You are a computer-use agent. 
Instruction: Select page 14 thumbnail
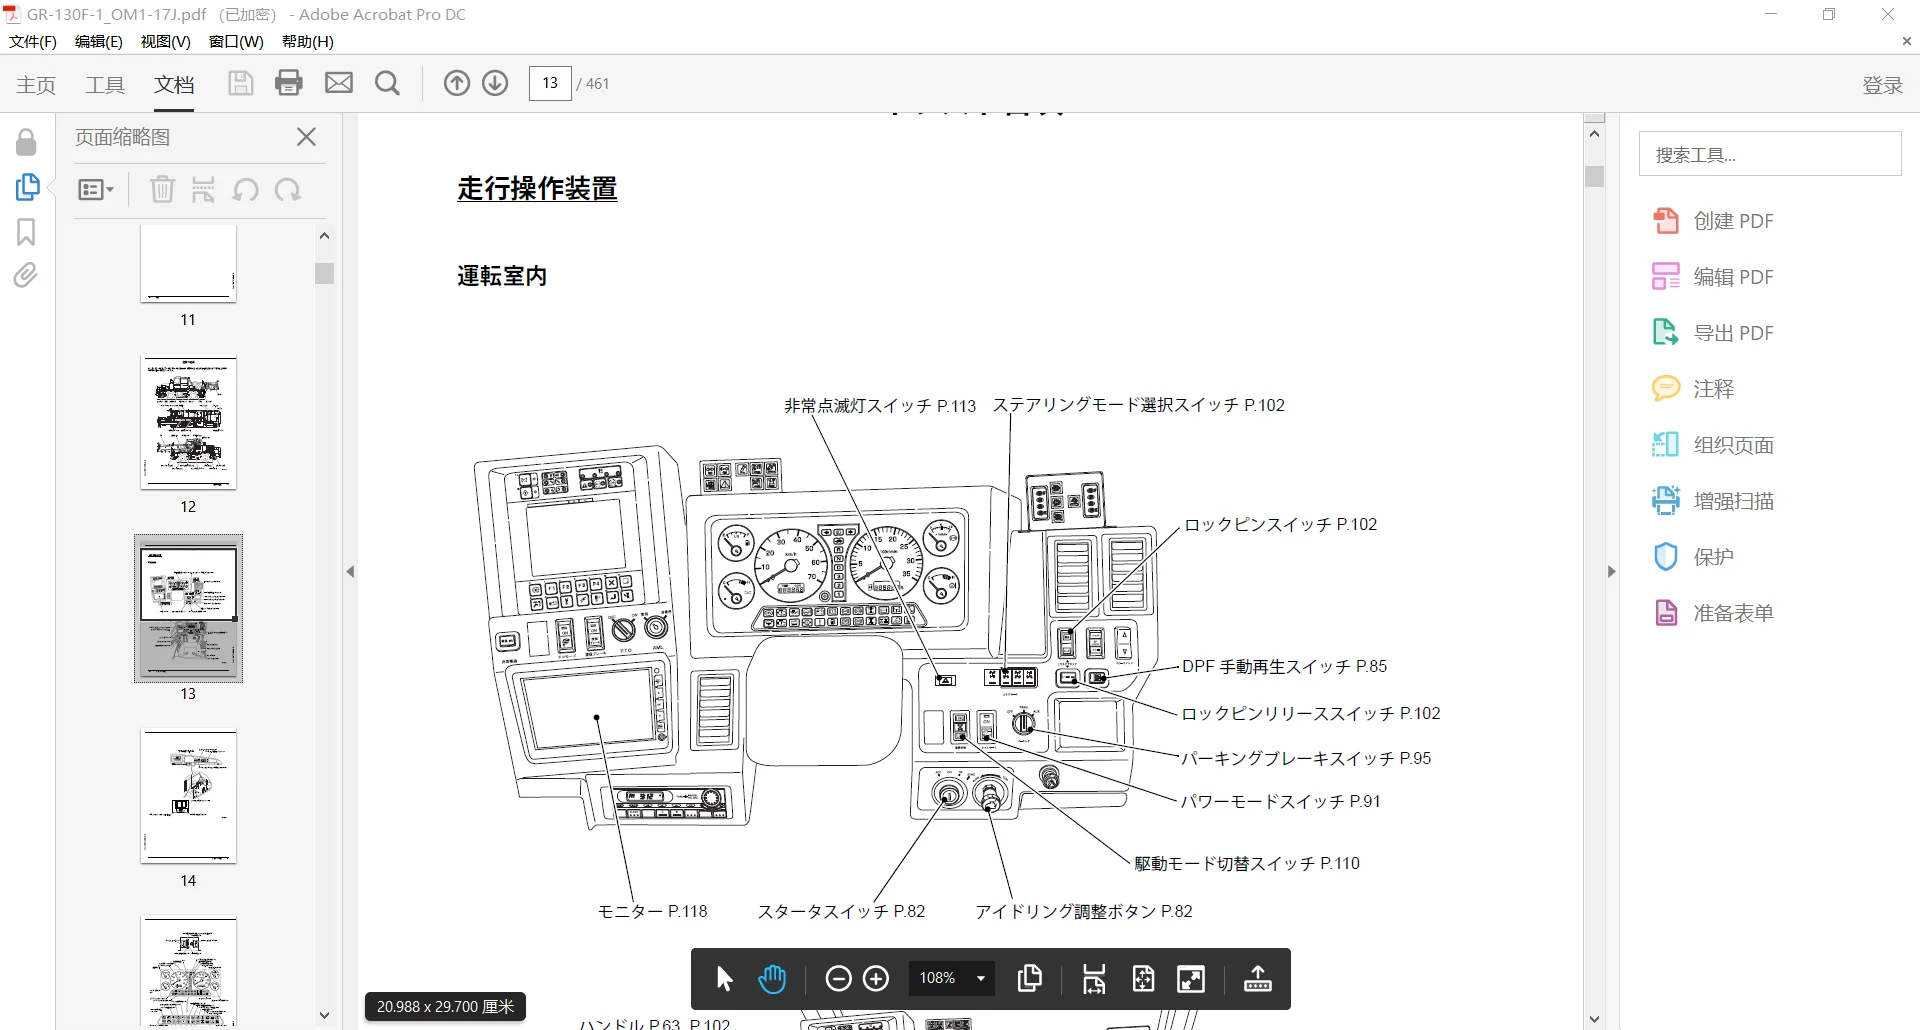[188, 797]
